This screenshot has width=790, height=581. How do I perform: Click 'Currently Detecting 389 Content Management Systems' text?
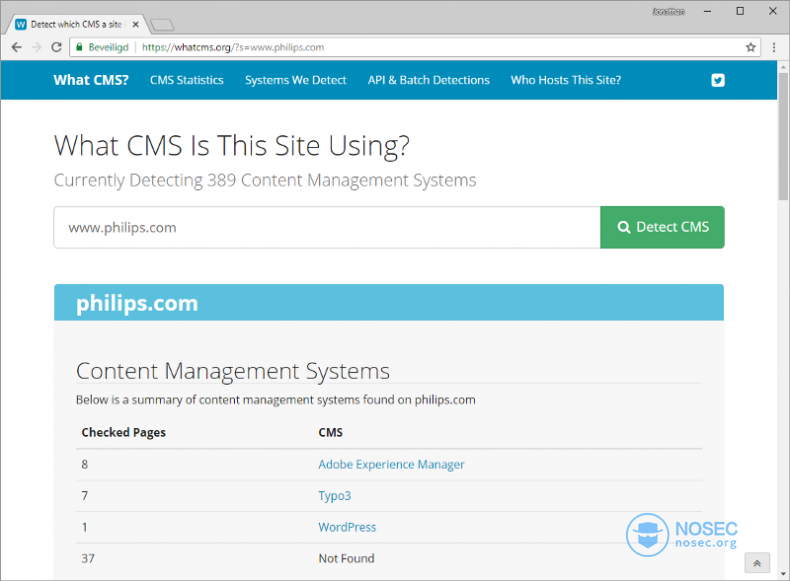(x=265, y=180)
